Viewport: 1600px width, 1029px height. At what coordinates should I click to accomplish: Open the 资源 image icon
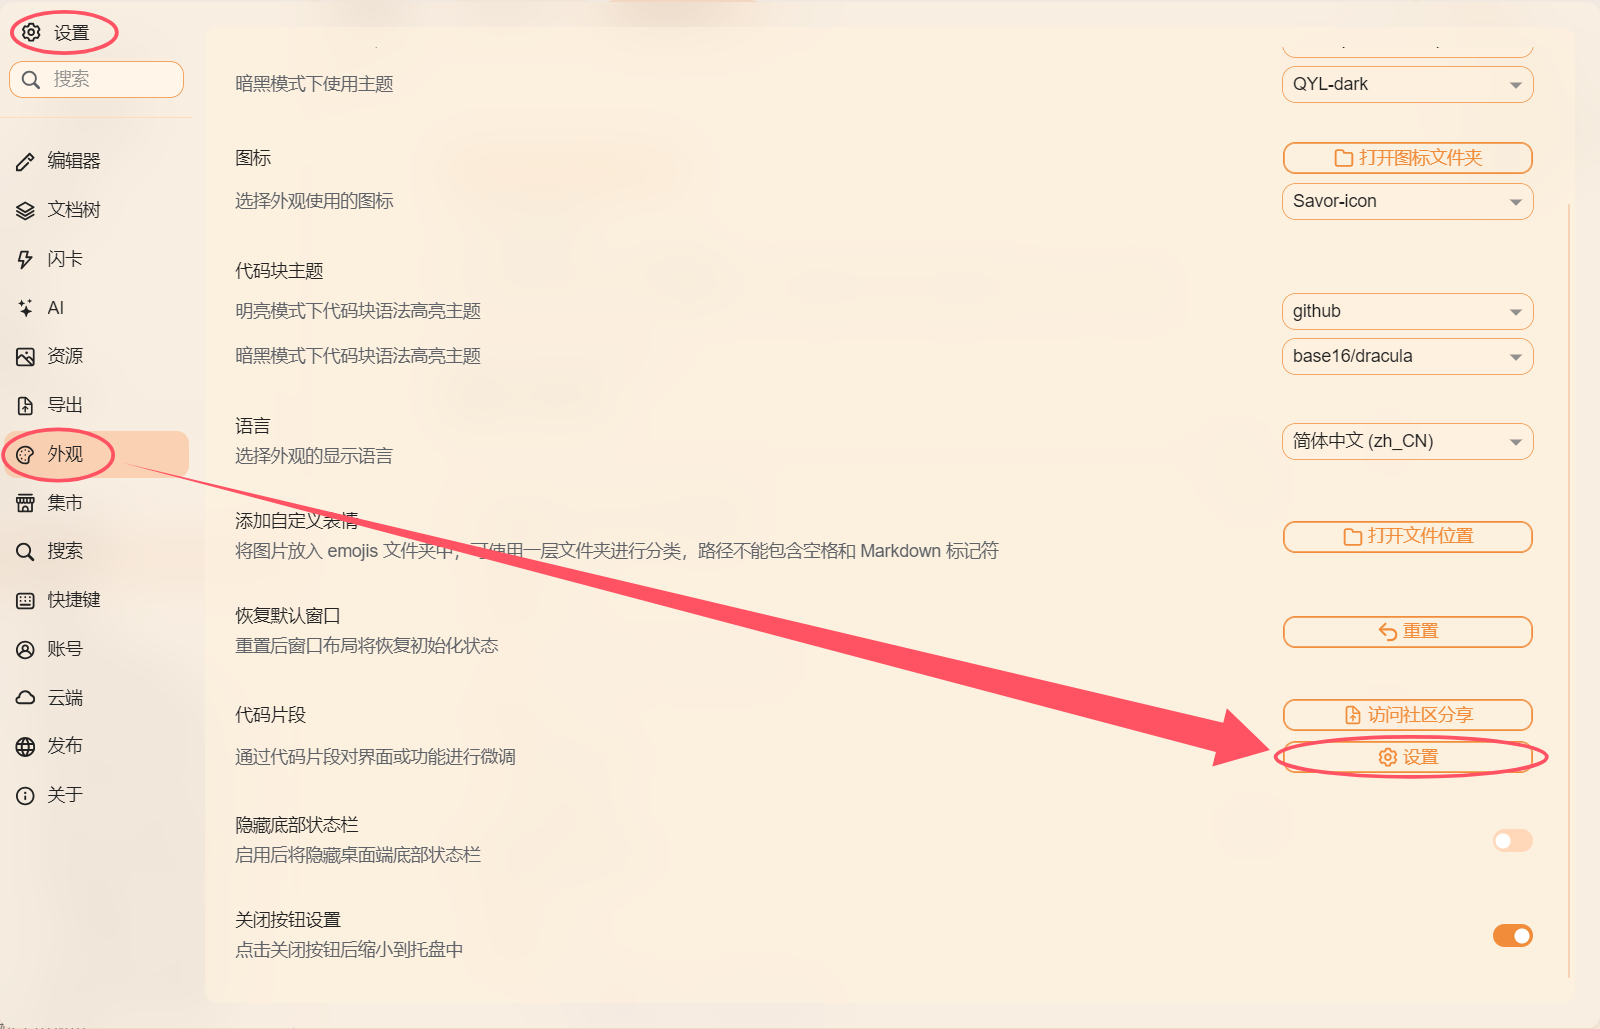(25, 357)
